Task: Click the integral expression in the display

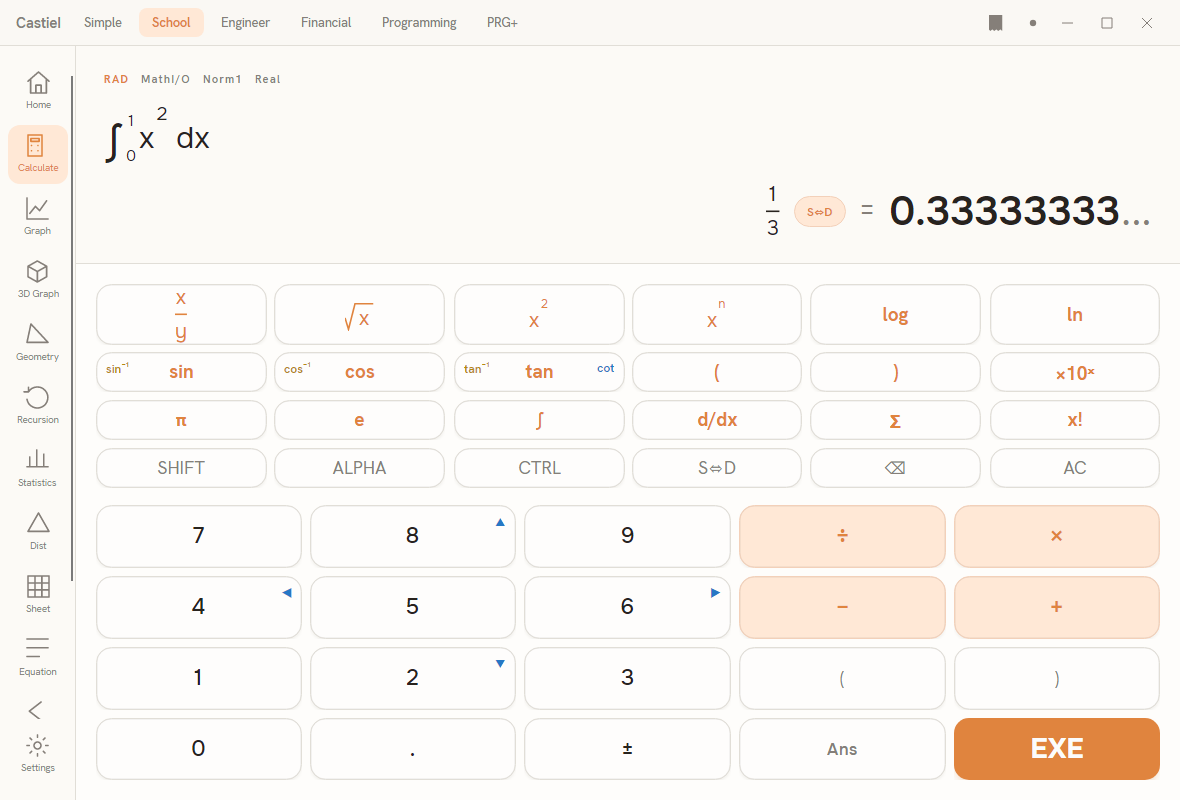Action: click(157, 135)
